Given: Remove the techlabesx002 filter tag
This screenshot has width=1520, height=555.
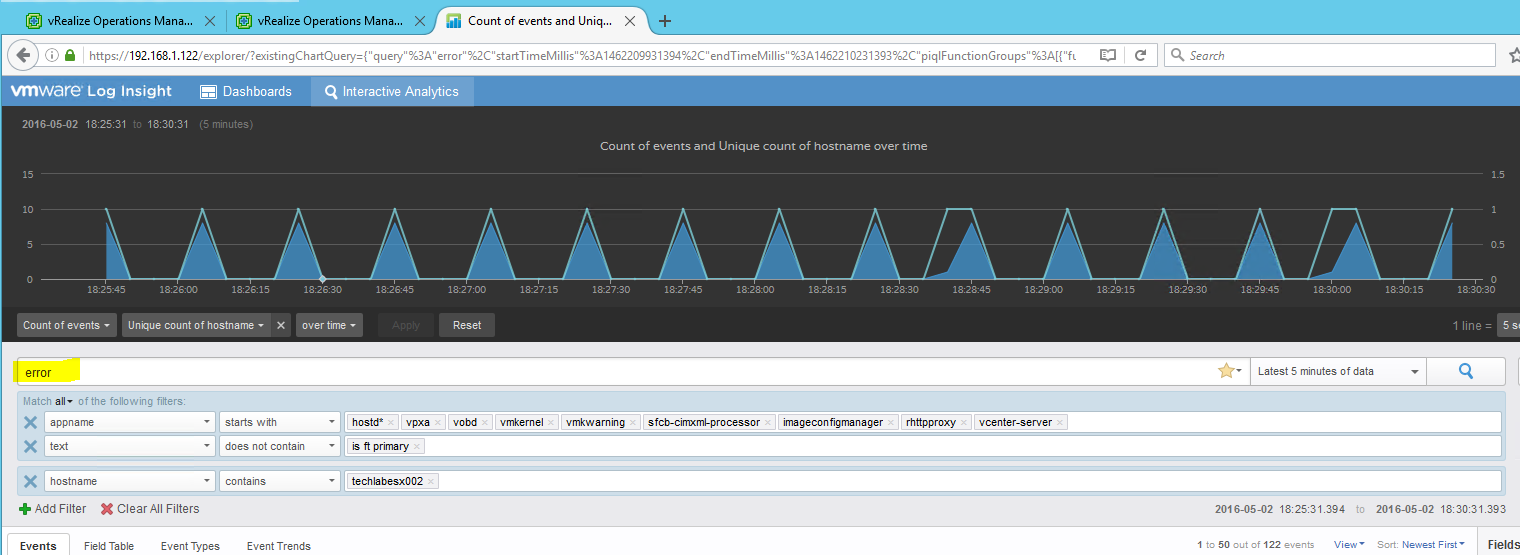Looking at the screenshot, I should [x=431, y=482].
